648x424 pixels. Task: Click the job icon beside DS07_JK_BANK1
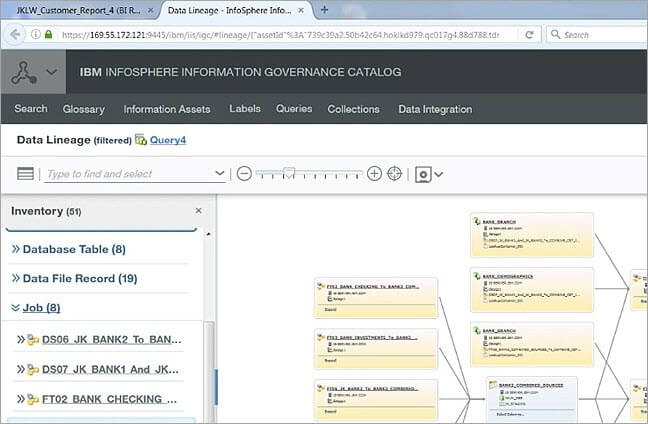point(33,369)
